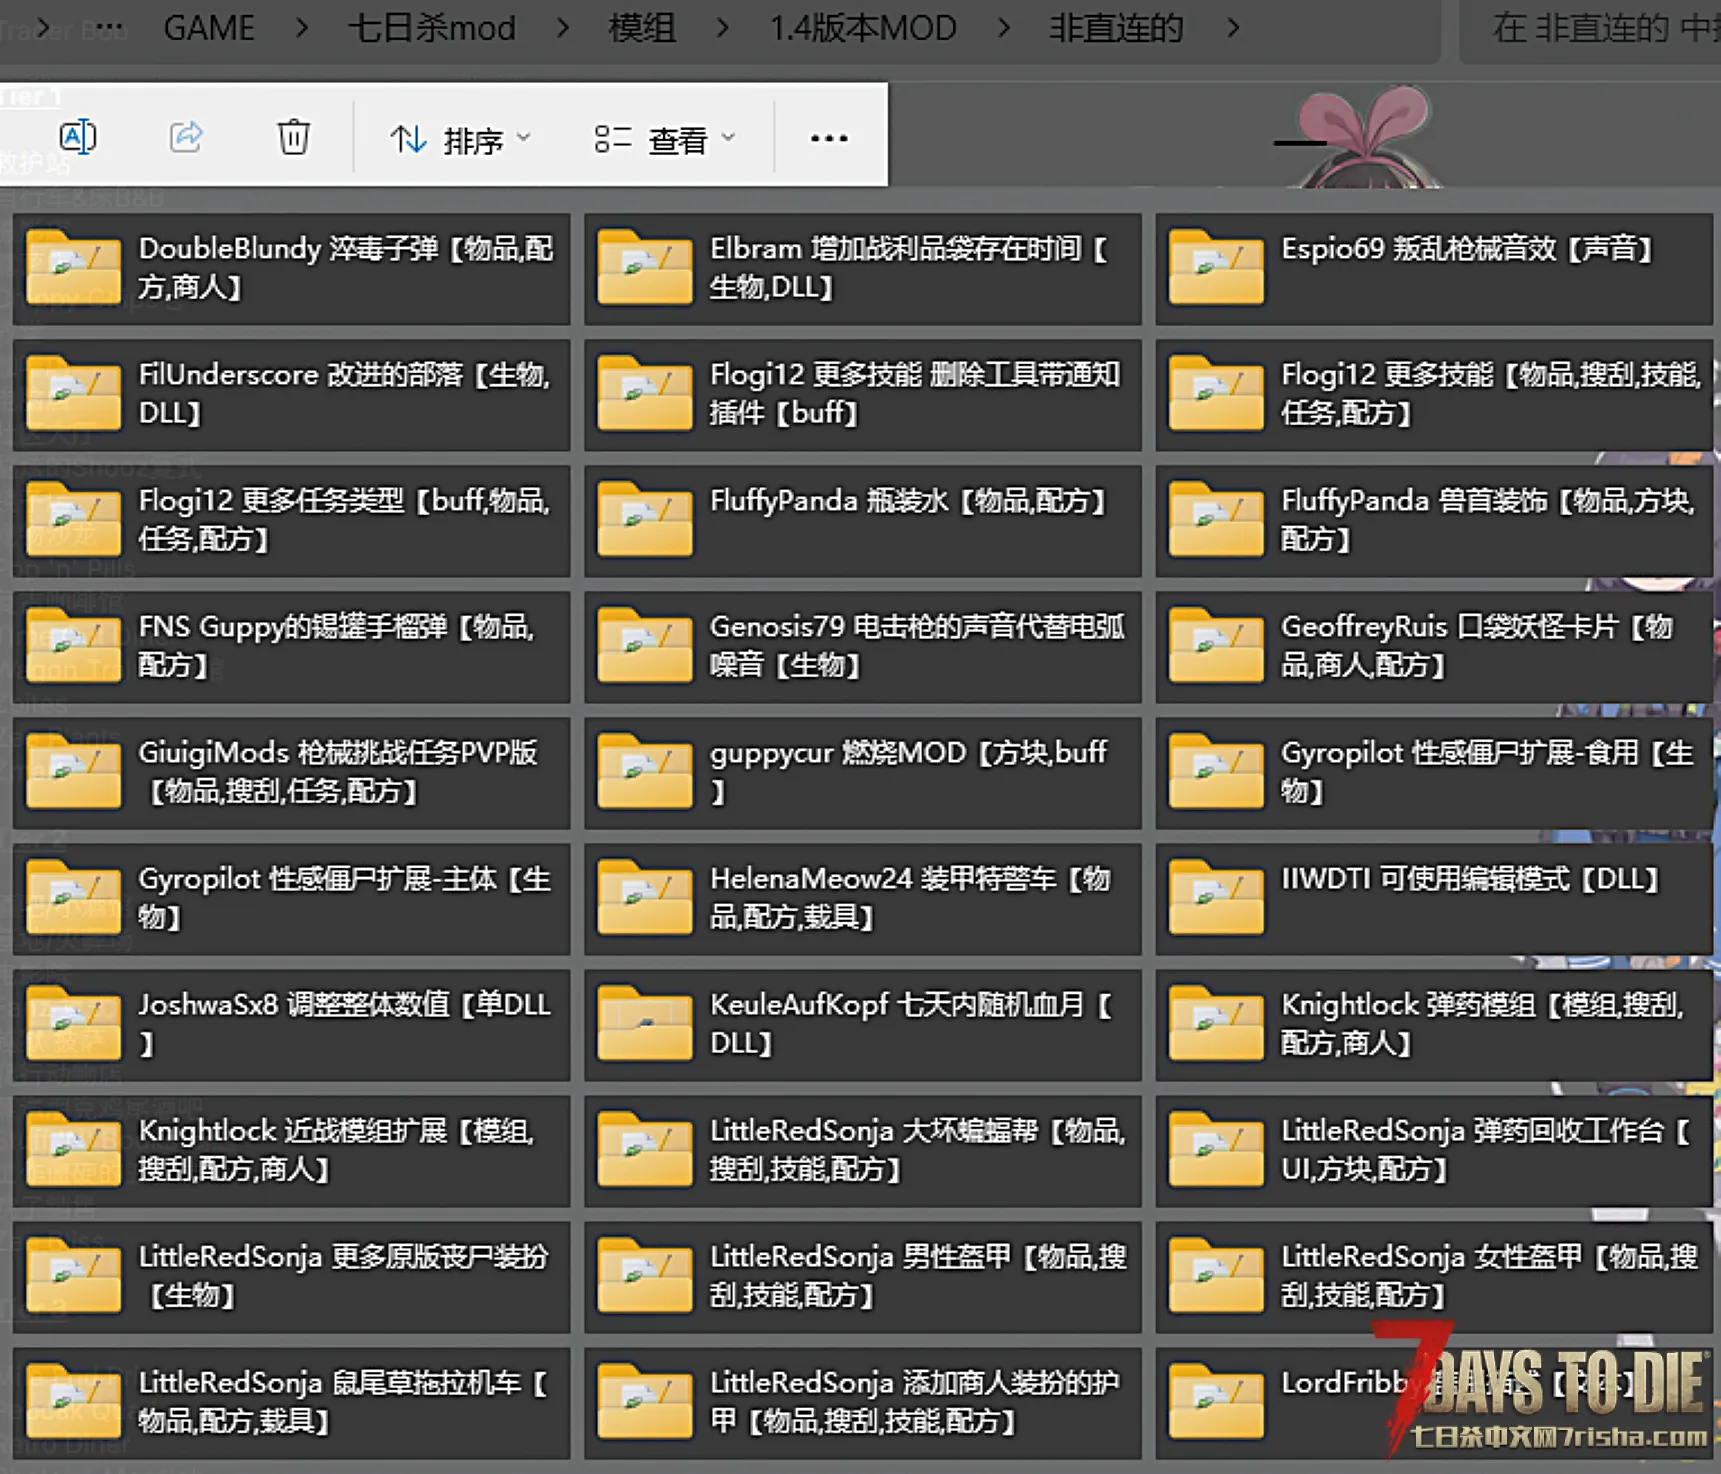
Task: Select HelenaMeow24 装甲特警车 folder icon
Action: [x=645, y=897]
